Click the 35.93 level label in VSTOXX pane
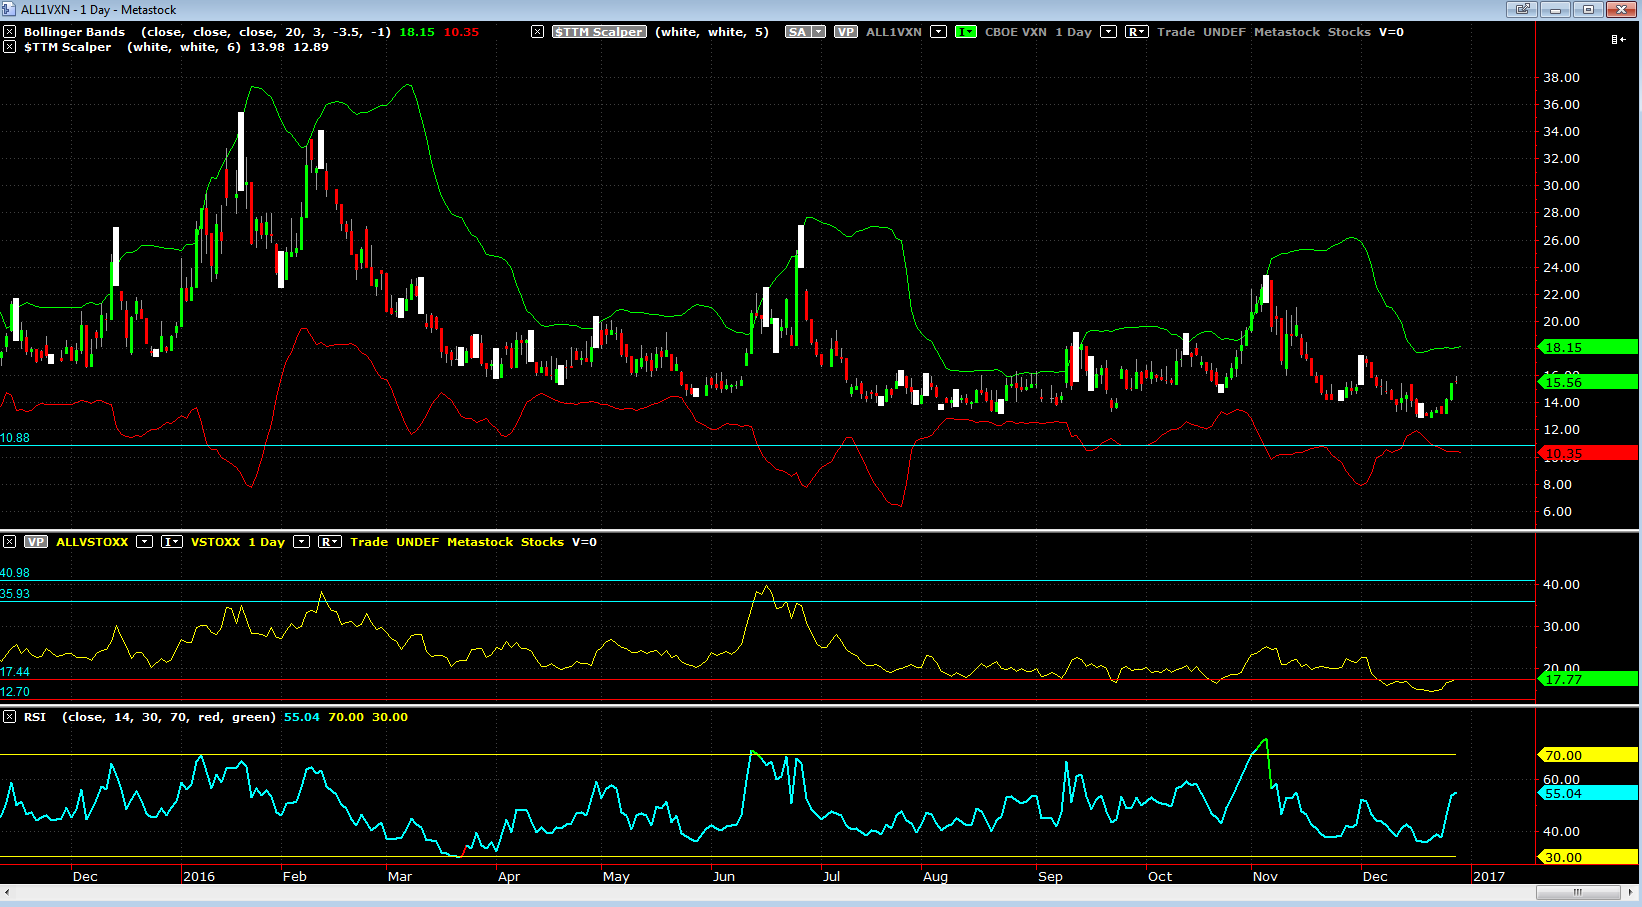Viewport: 1642px width, 907px height. point(15,594)
